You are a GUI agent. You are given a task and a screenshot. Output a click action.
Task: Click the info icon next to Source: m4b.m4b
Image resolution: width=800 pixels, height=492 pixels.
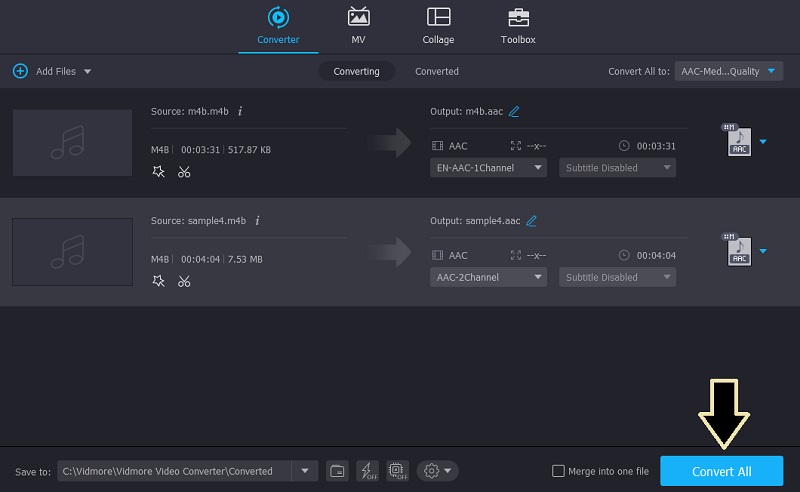point(240,111)
